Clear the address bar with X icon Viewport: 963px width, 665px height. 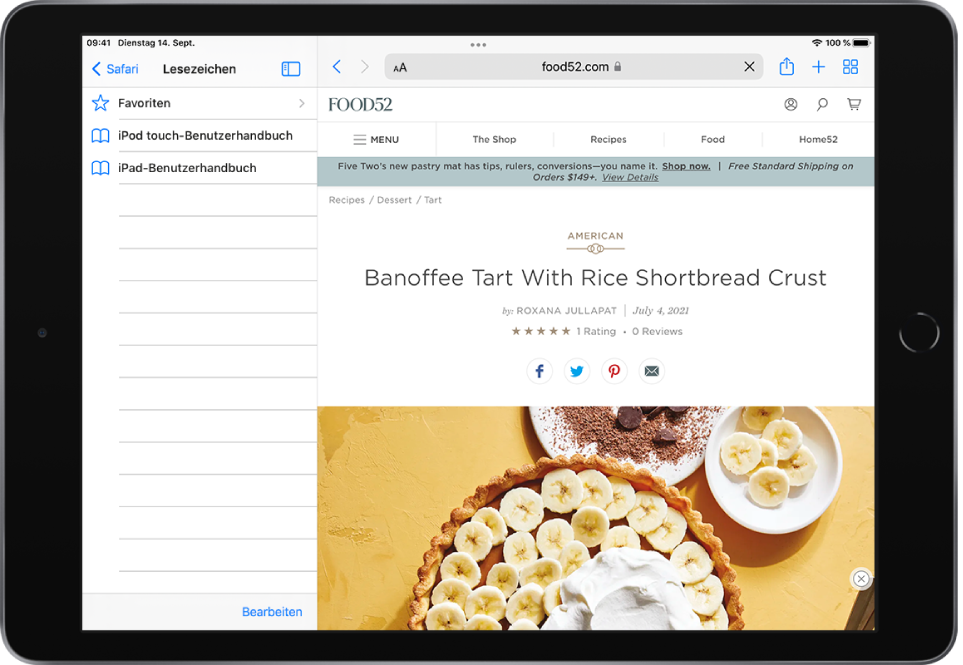[x=749, y=67]
